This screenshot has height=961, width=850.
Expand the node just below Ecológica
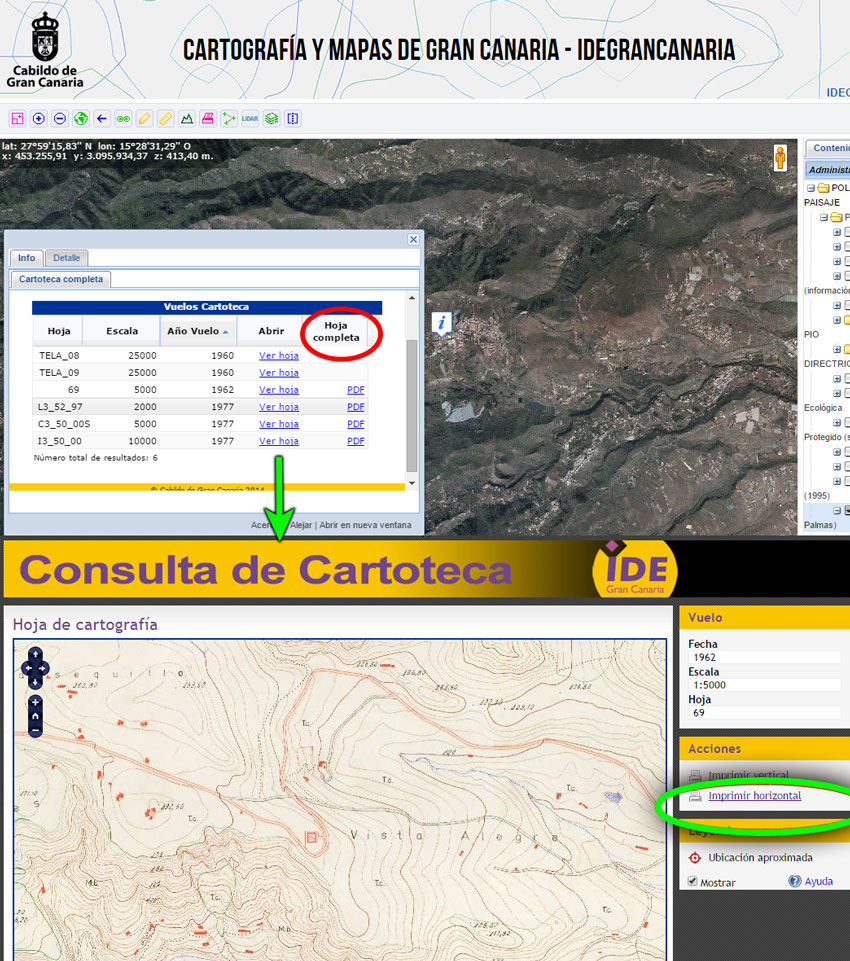tap(837, 422)
